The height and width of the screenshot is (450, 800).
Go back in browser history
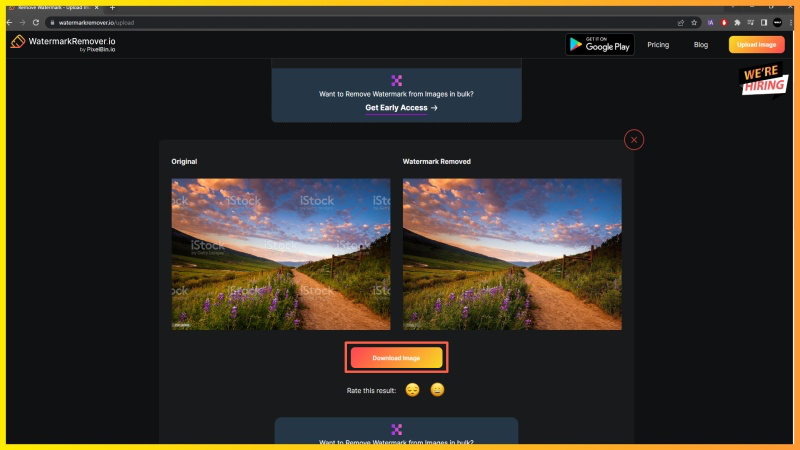9,22
